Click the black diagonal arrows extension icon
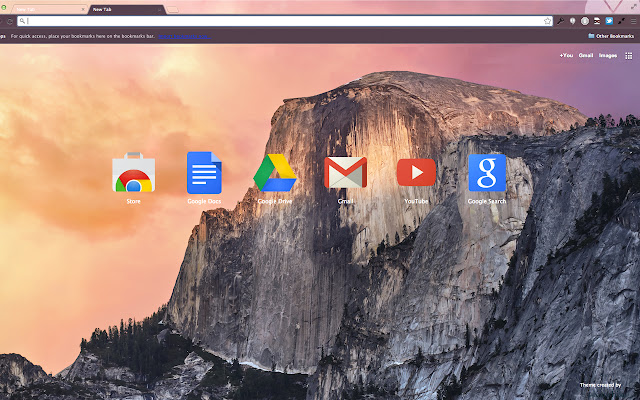 (621, 21)
